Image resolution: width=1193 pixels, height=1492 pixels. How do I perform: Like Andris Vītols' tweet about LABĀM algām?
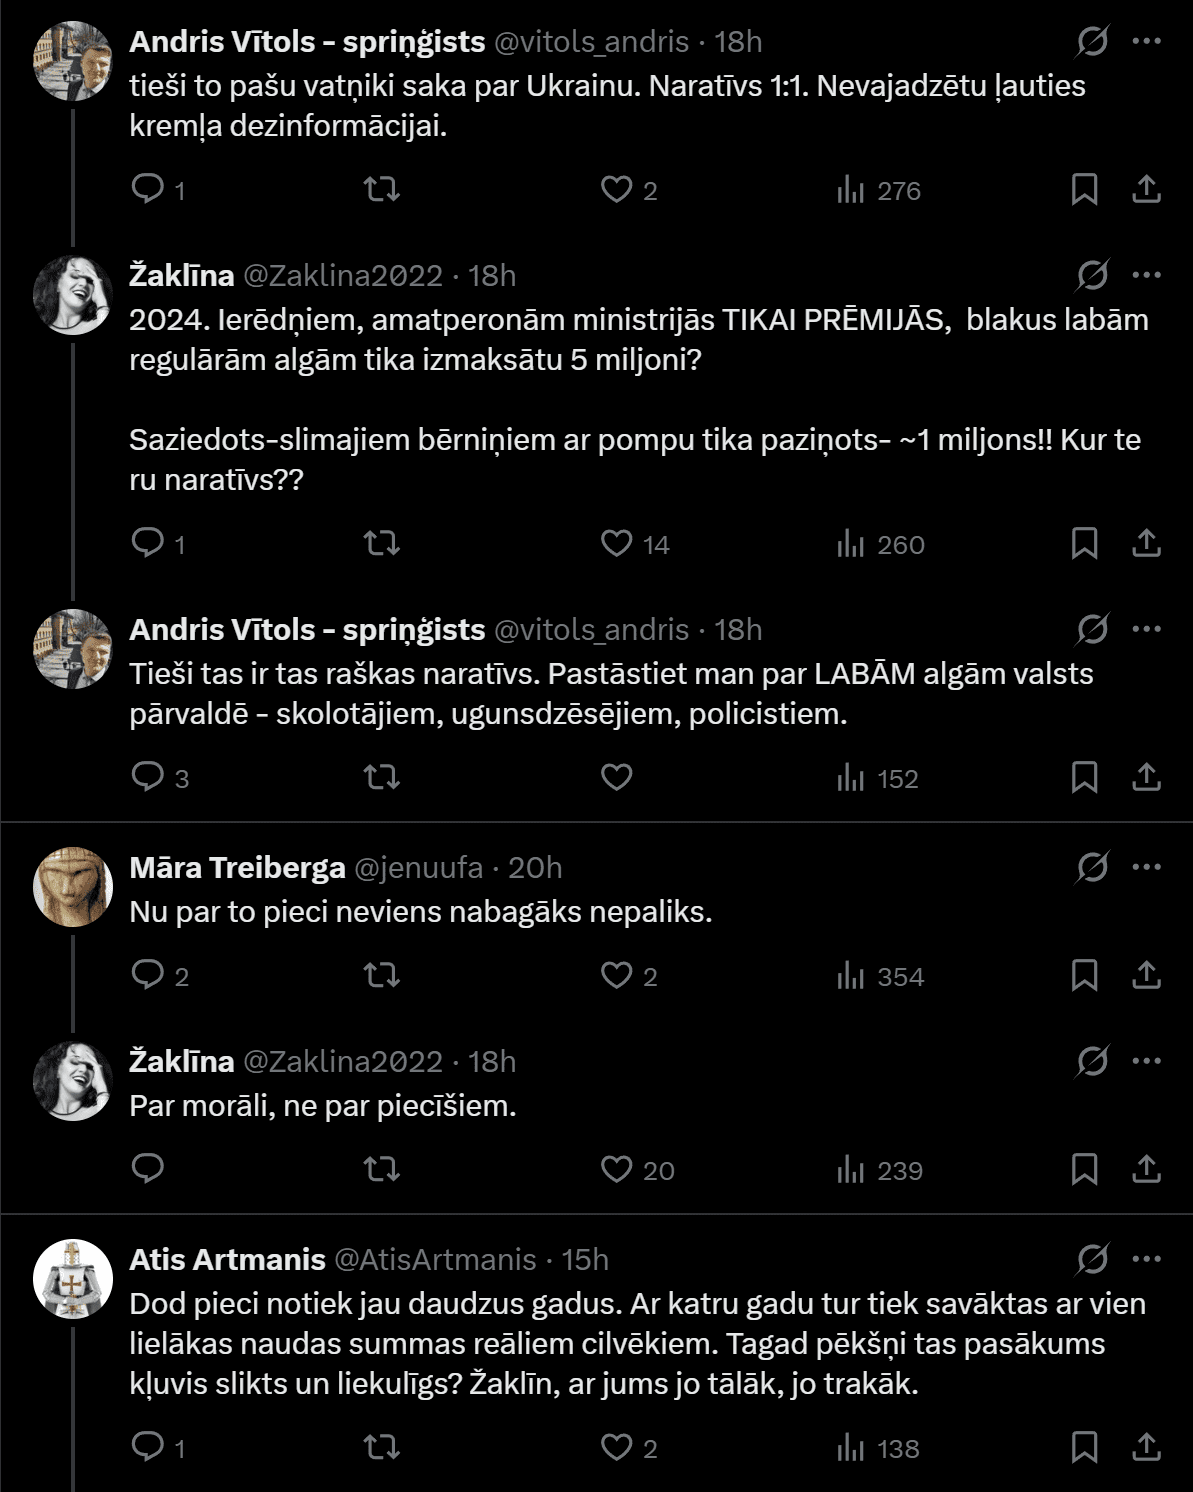(616, 777)
